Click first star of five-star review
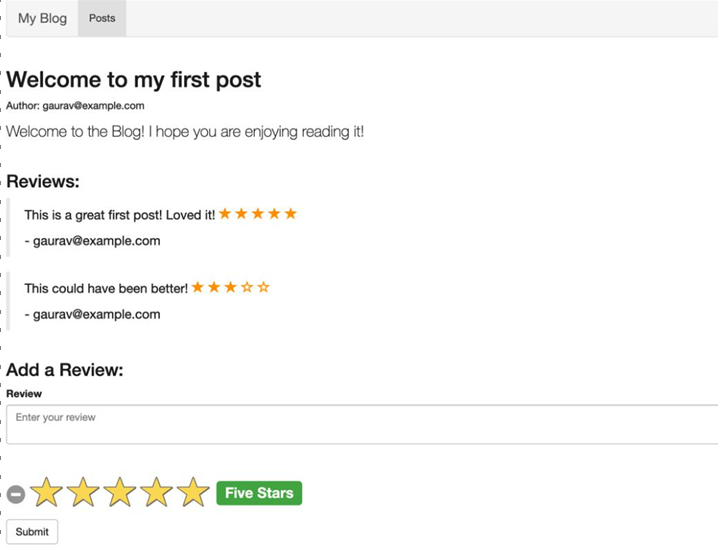Viewport: 719px width, 549px height. coord(225,214)
